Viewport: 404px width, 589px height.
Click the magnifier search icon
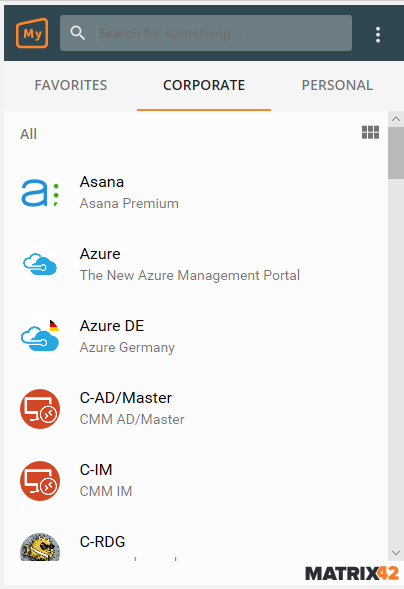coord(77,33)
